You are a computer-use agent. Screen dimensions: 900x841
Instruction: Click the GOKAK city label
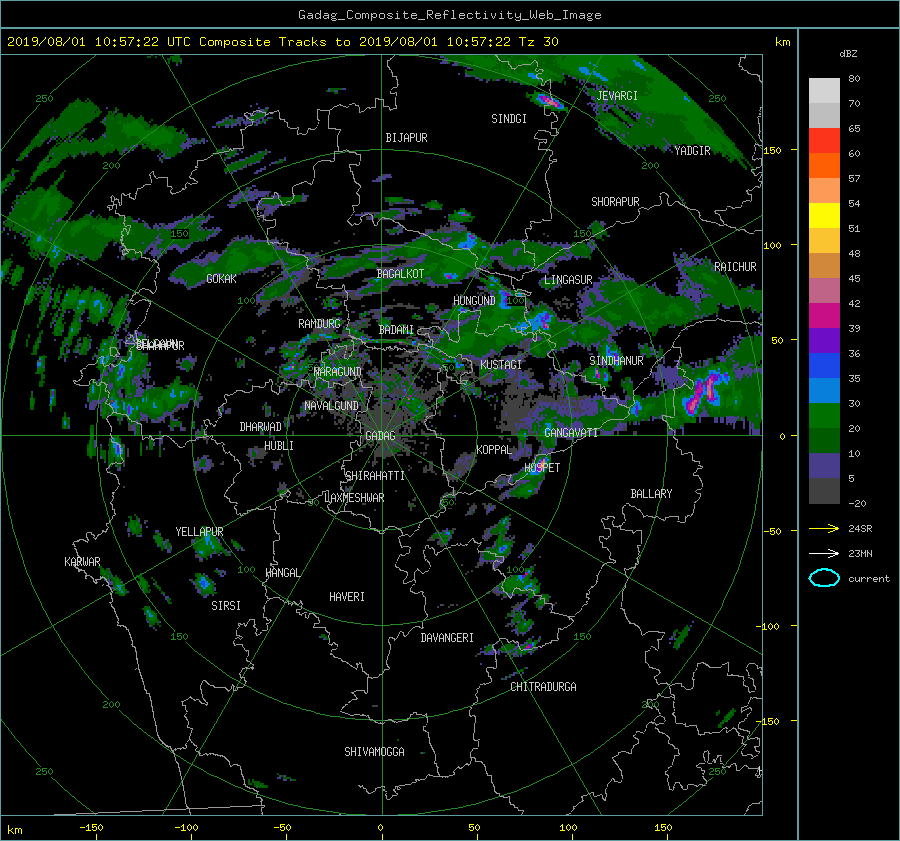point(221,279)
